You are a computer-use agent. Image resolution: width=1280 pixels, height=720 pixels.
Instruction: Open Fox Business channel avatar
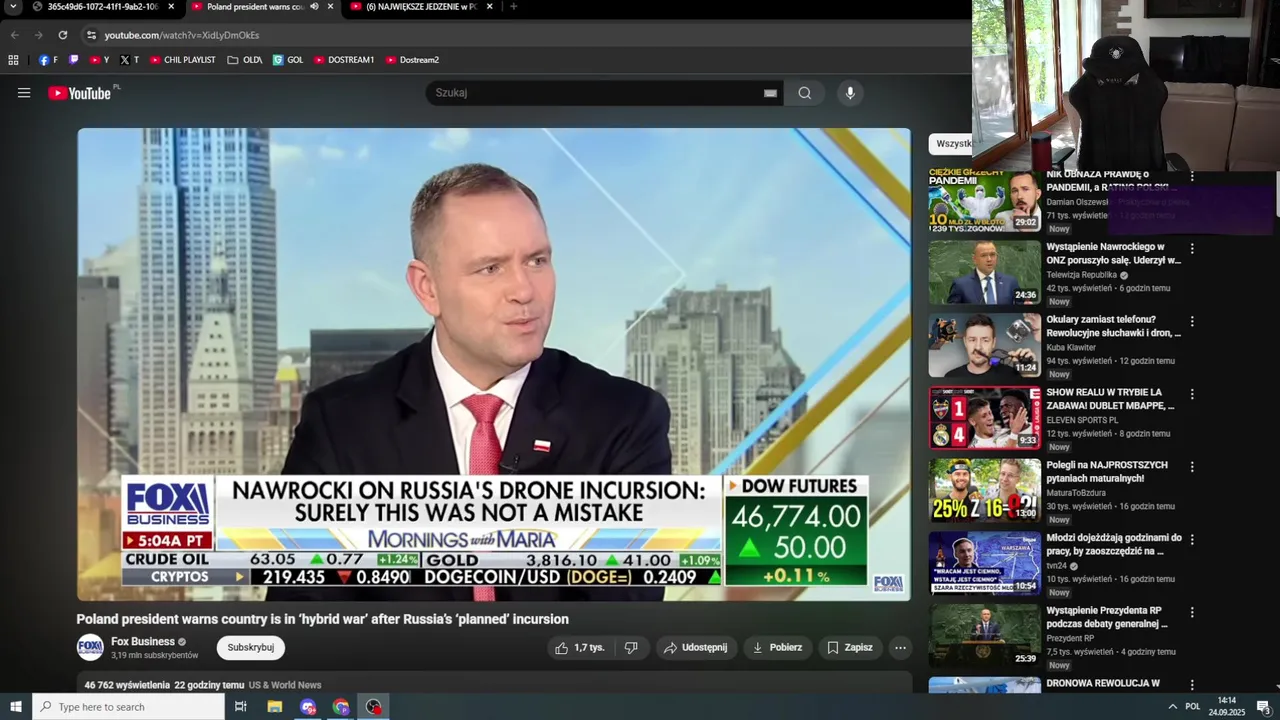pos(90,648)
